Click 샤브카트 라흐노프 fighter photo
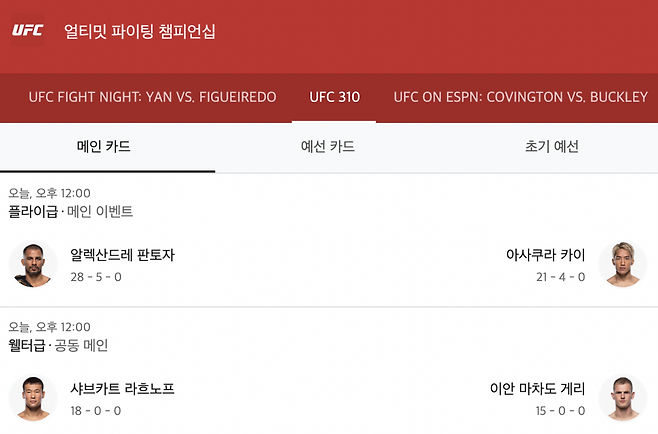Image resolution: width=658 pixels, height=434 pixels. point(33,398)
